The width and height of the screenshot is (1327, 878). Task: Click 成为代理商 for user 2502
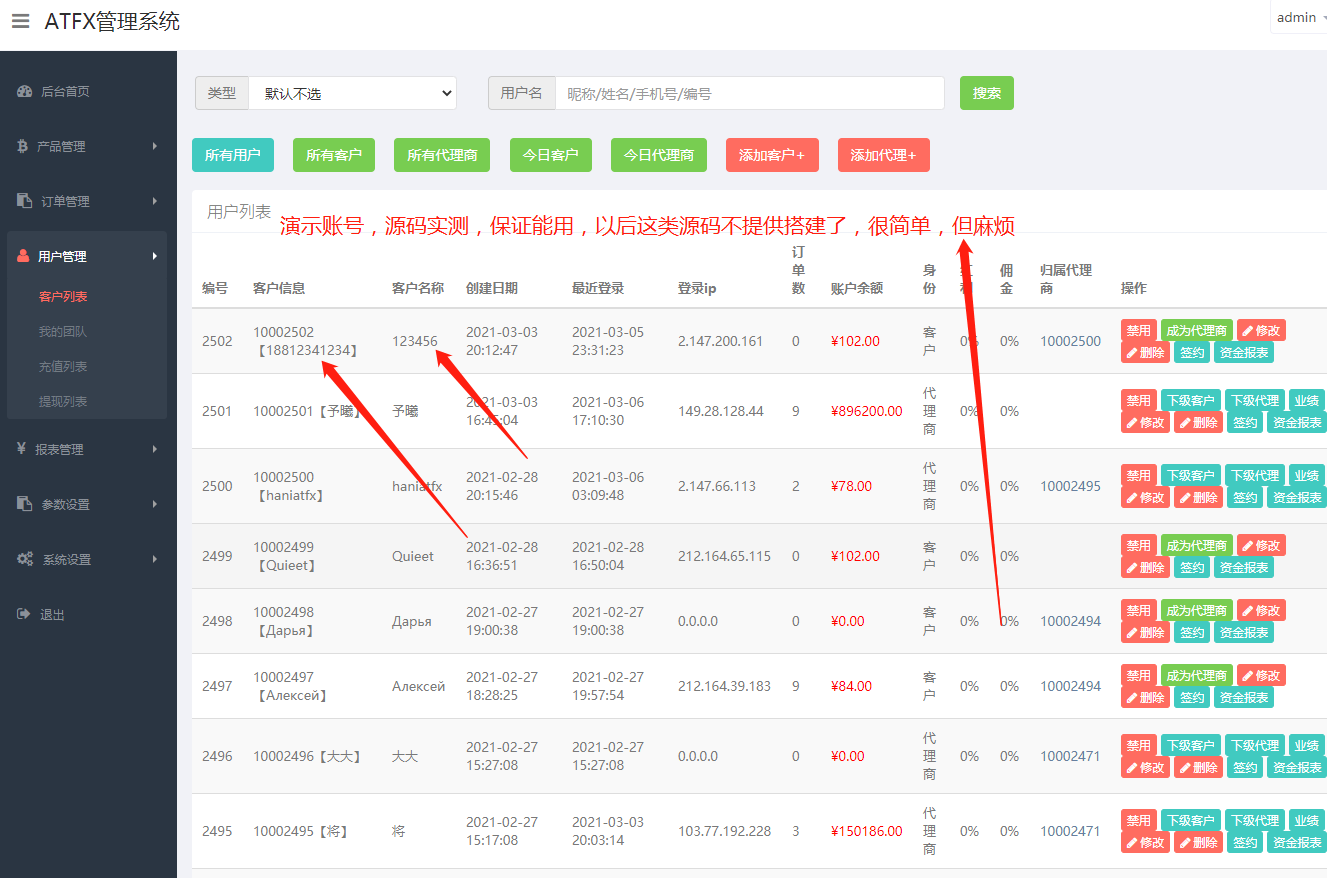pyautogui.click(x=1197, y=330)
